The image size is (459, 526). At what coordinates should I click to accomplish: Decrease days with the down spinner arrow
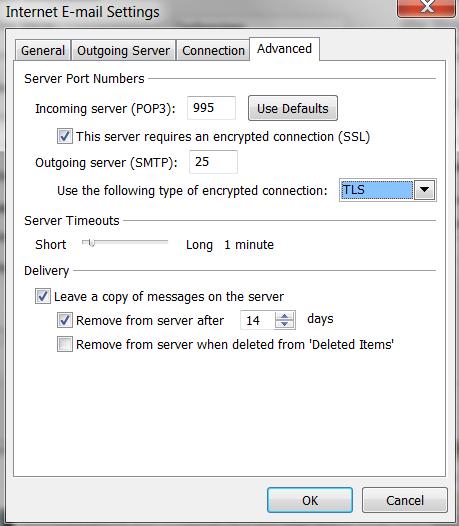(x=285, y=324)
